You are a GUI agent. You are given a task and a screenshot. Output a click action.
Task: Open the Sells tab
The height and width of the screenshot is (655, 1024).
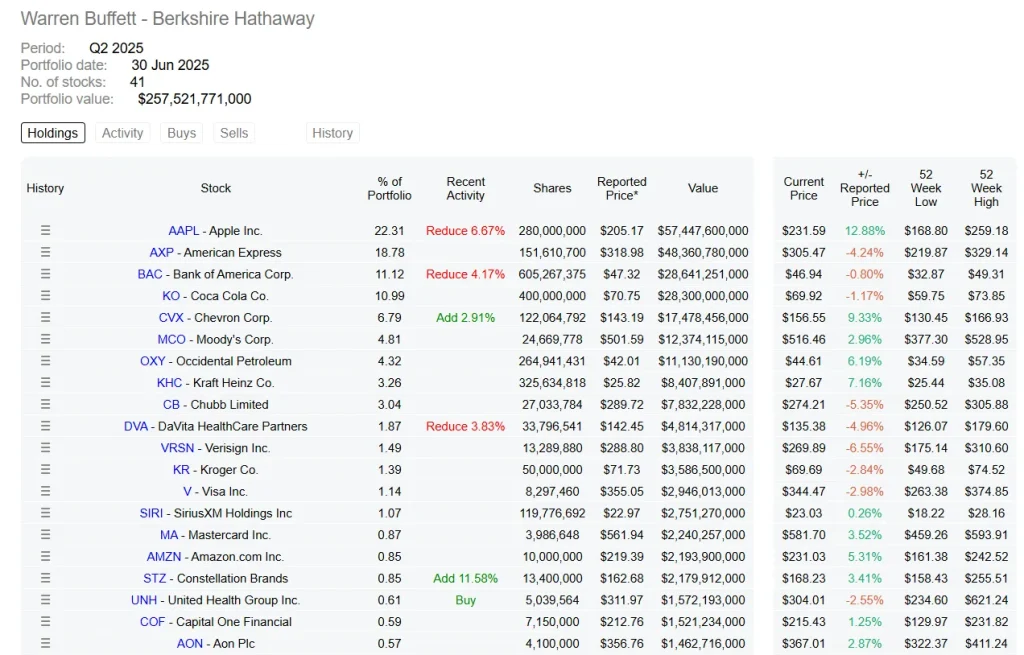[234, 133]
